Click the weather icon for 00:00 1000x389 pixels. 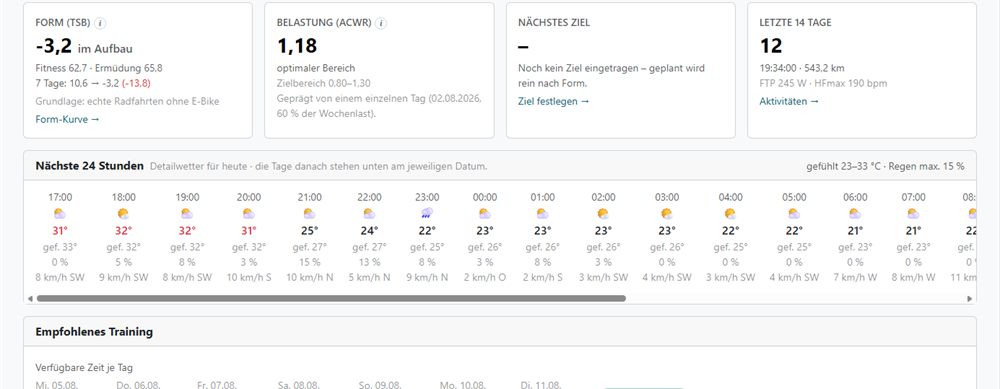[x=485, y=214]
